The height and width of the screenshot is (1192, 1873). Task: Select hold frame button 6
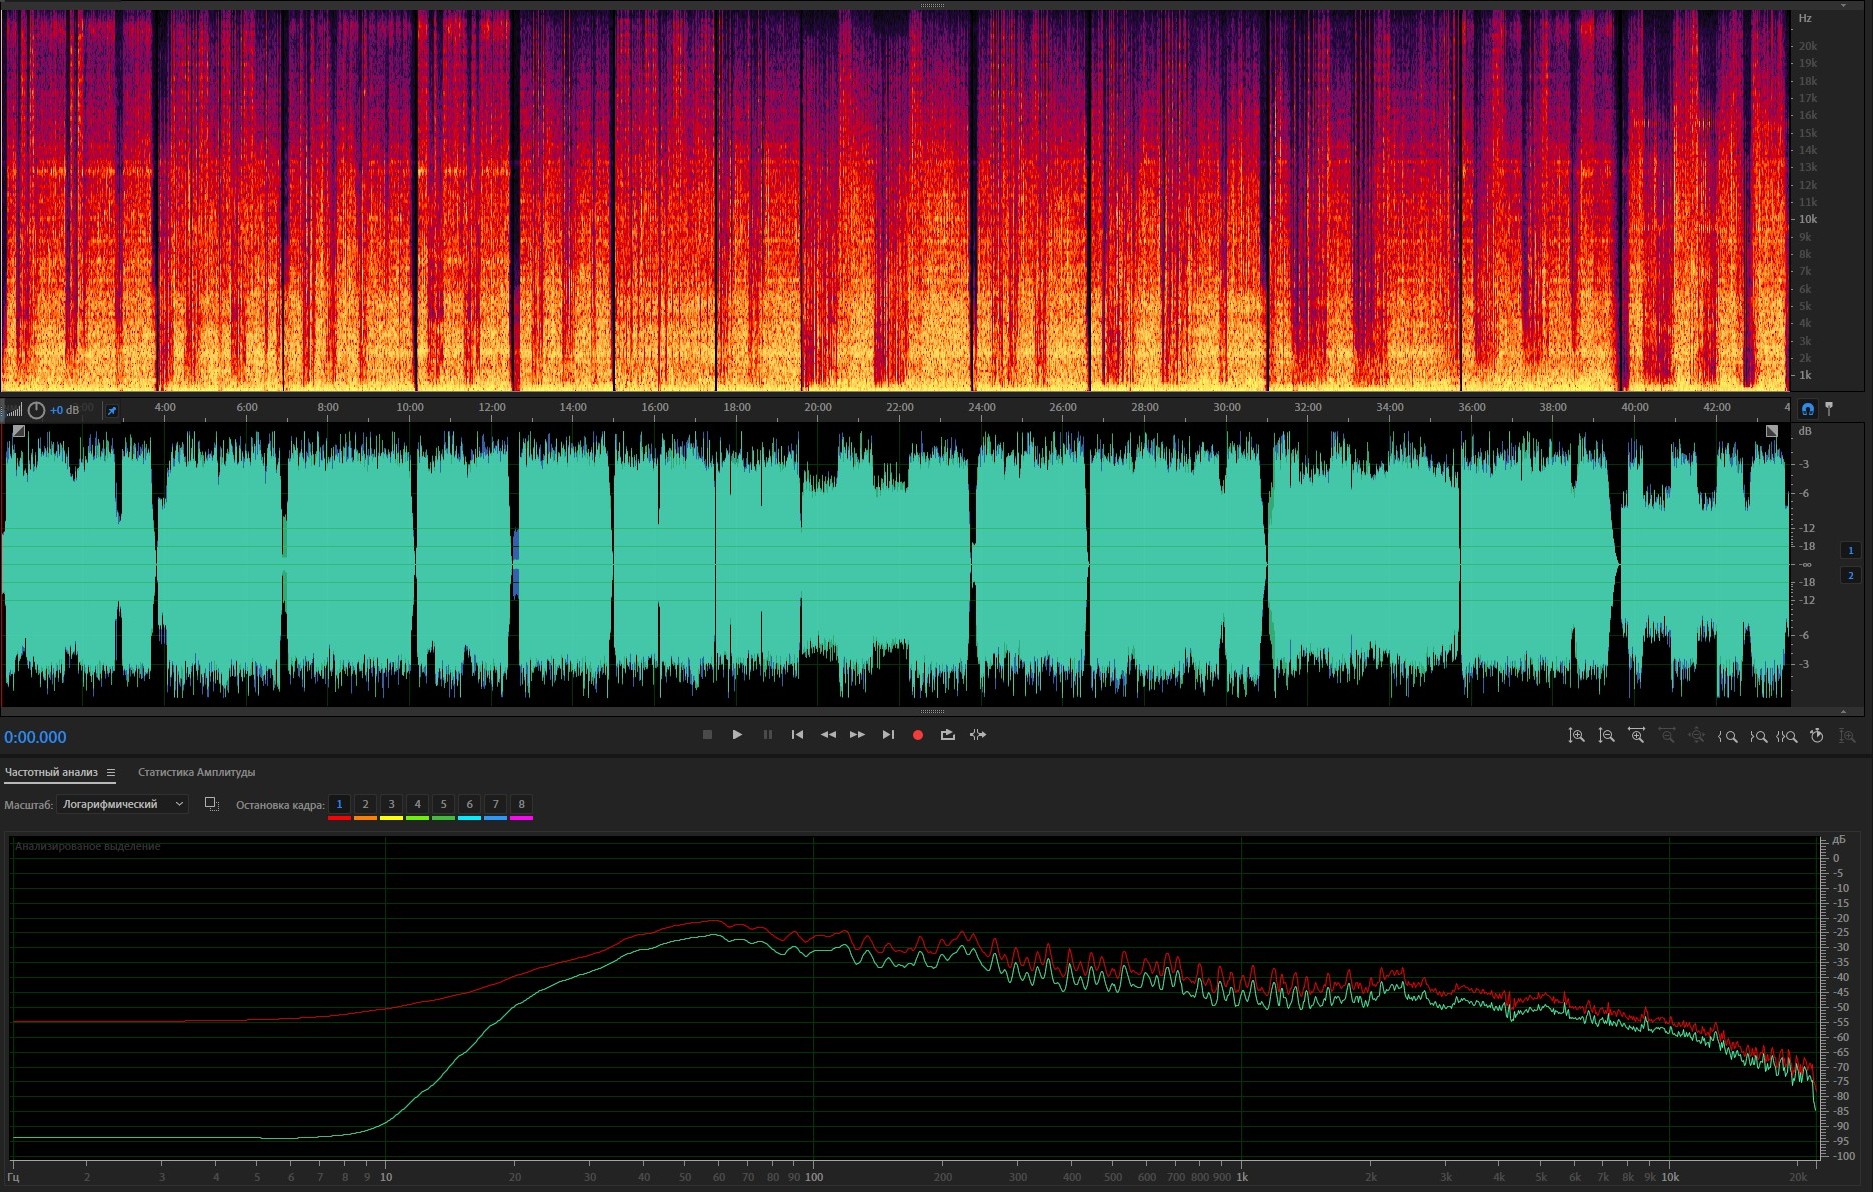(x=469, y=805)
